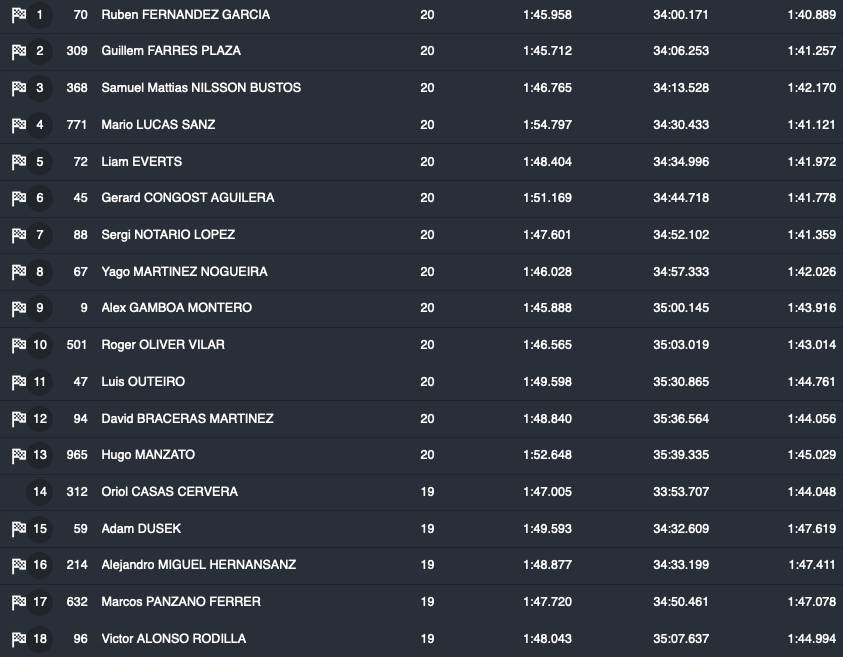Click the checkered flag for Sergi Notario Lopez
843x657 pixels.
pyautogui.click(x=18, y=235)
